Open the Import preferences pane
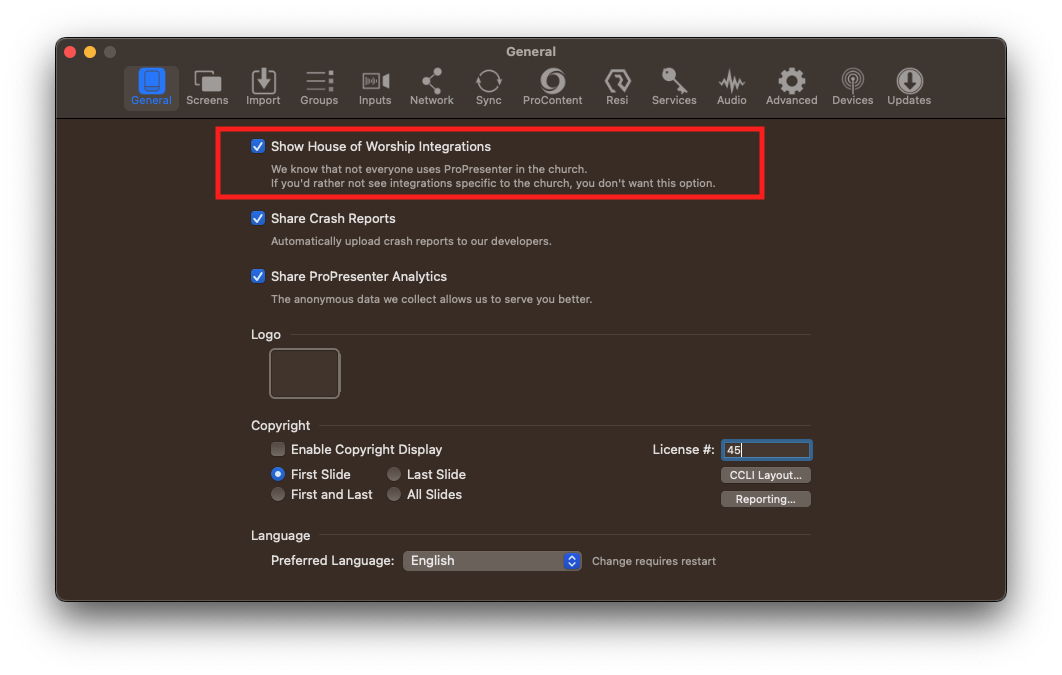The image size is (1062, 675). (263, 87)
